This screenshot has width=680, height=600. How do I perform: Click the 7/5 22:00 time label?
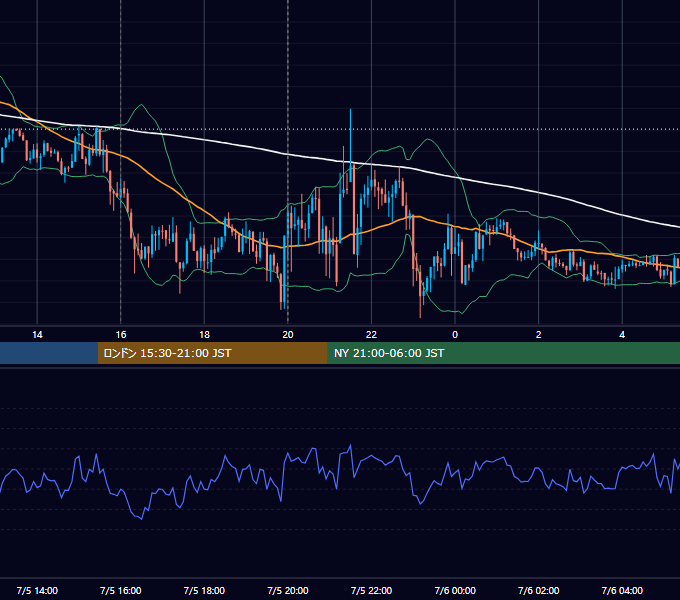[x=371, y=590]
